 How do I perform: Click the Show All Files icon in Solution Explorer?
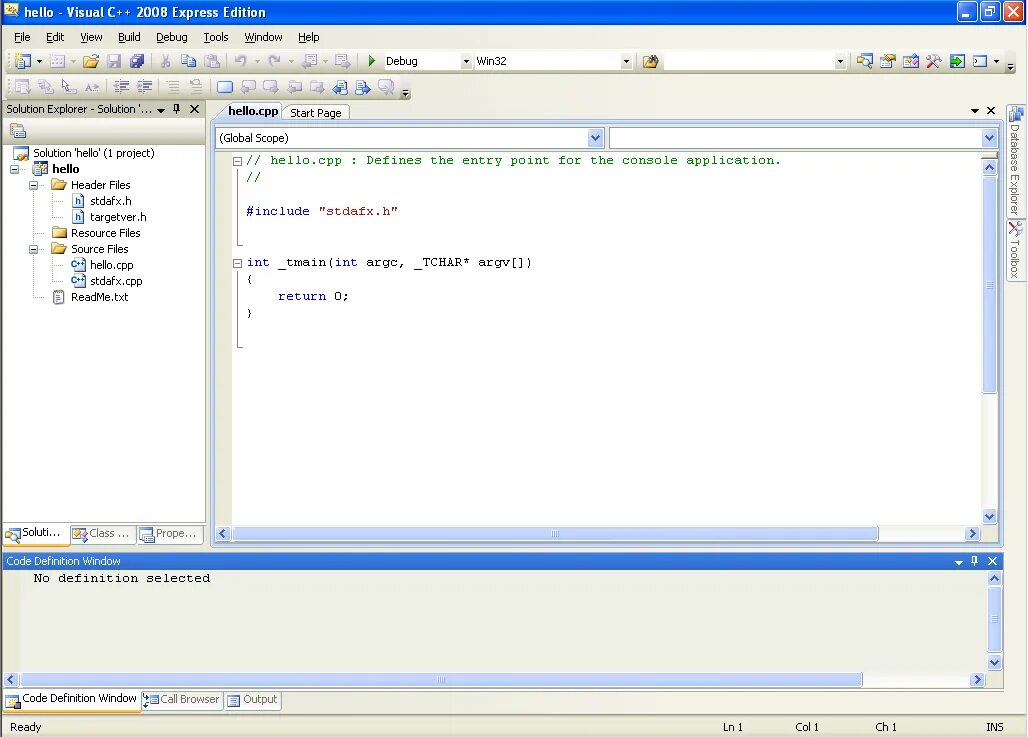[18, 130]
